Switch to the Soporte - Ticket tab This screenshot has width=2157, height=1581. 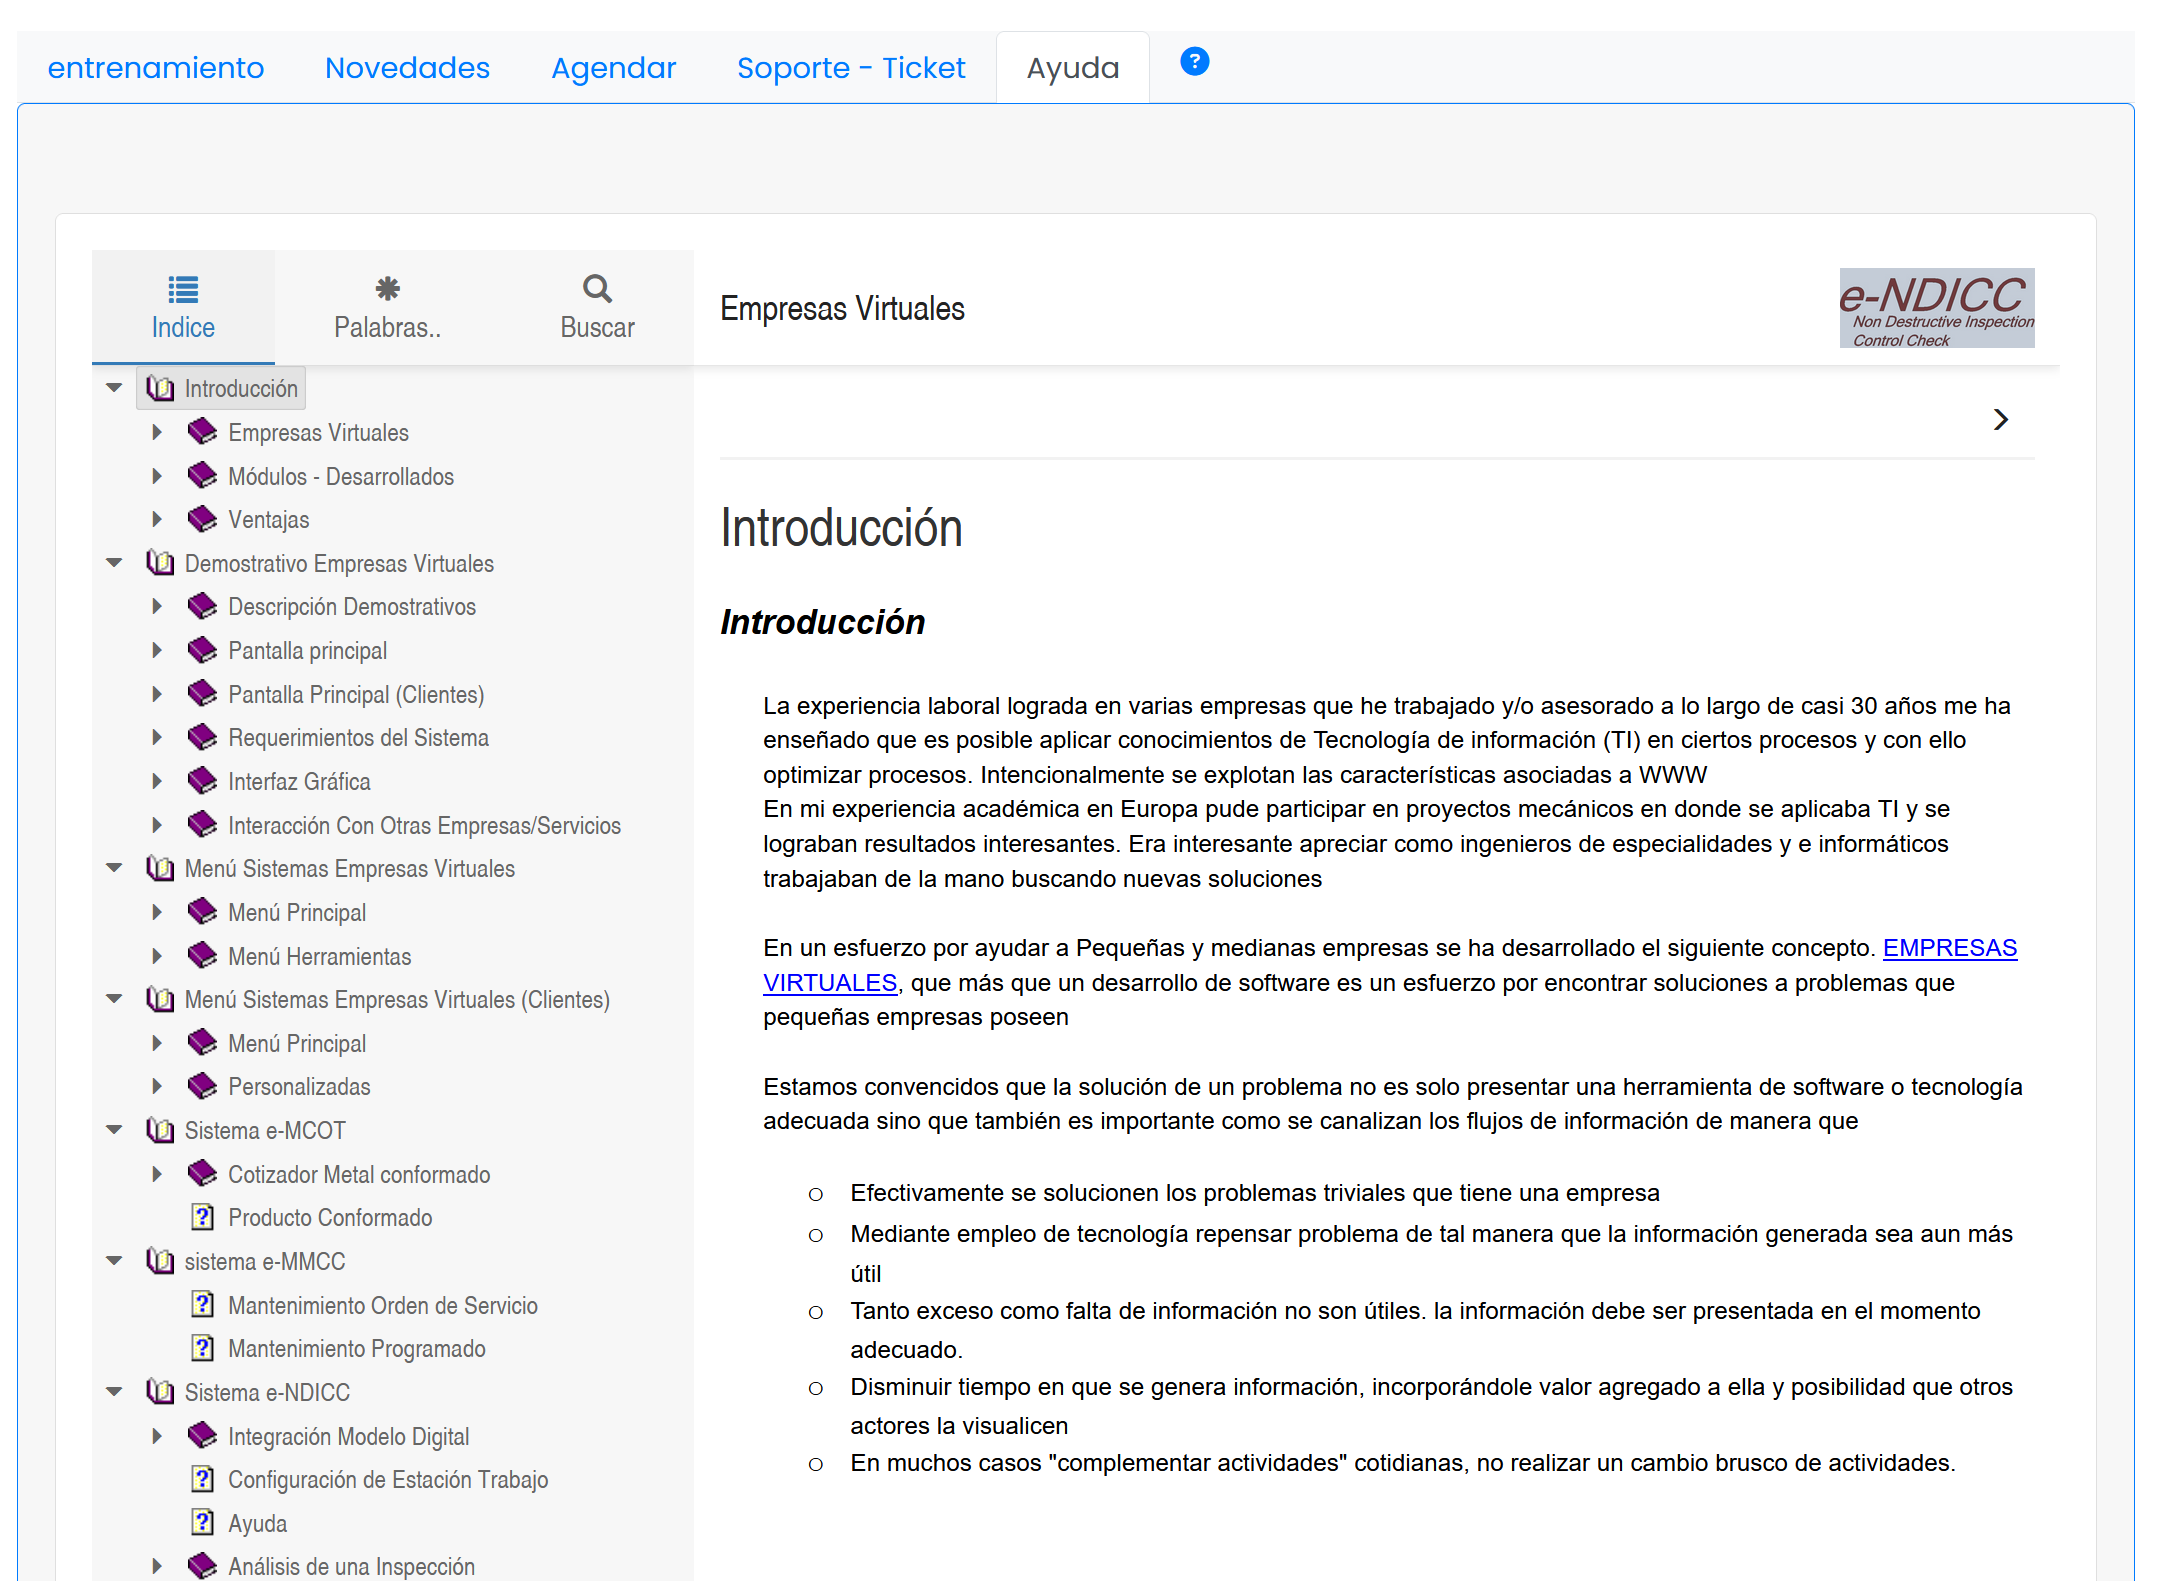[850, 68]
